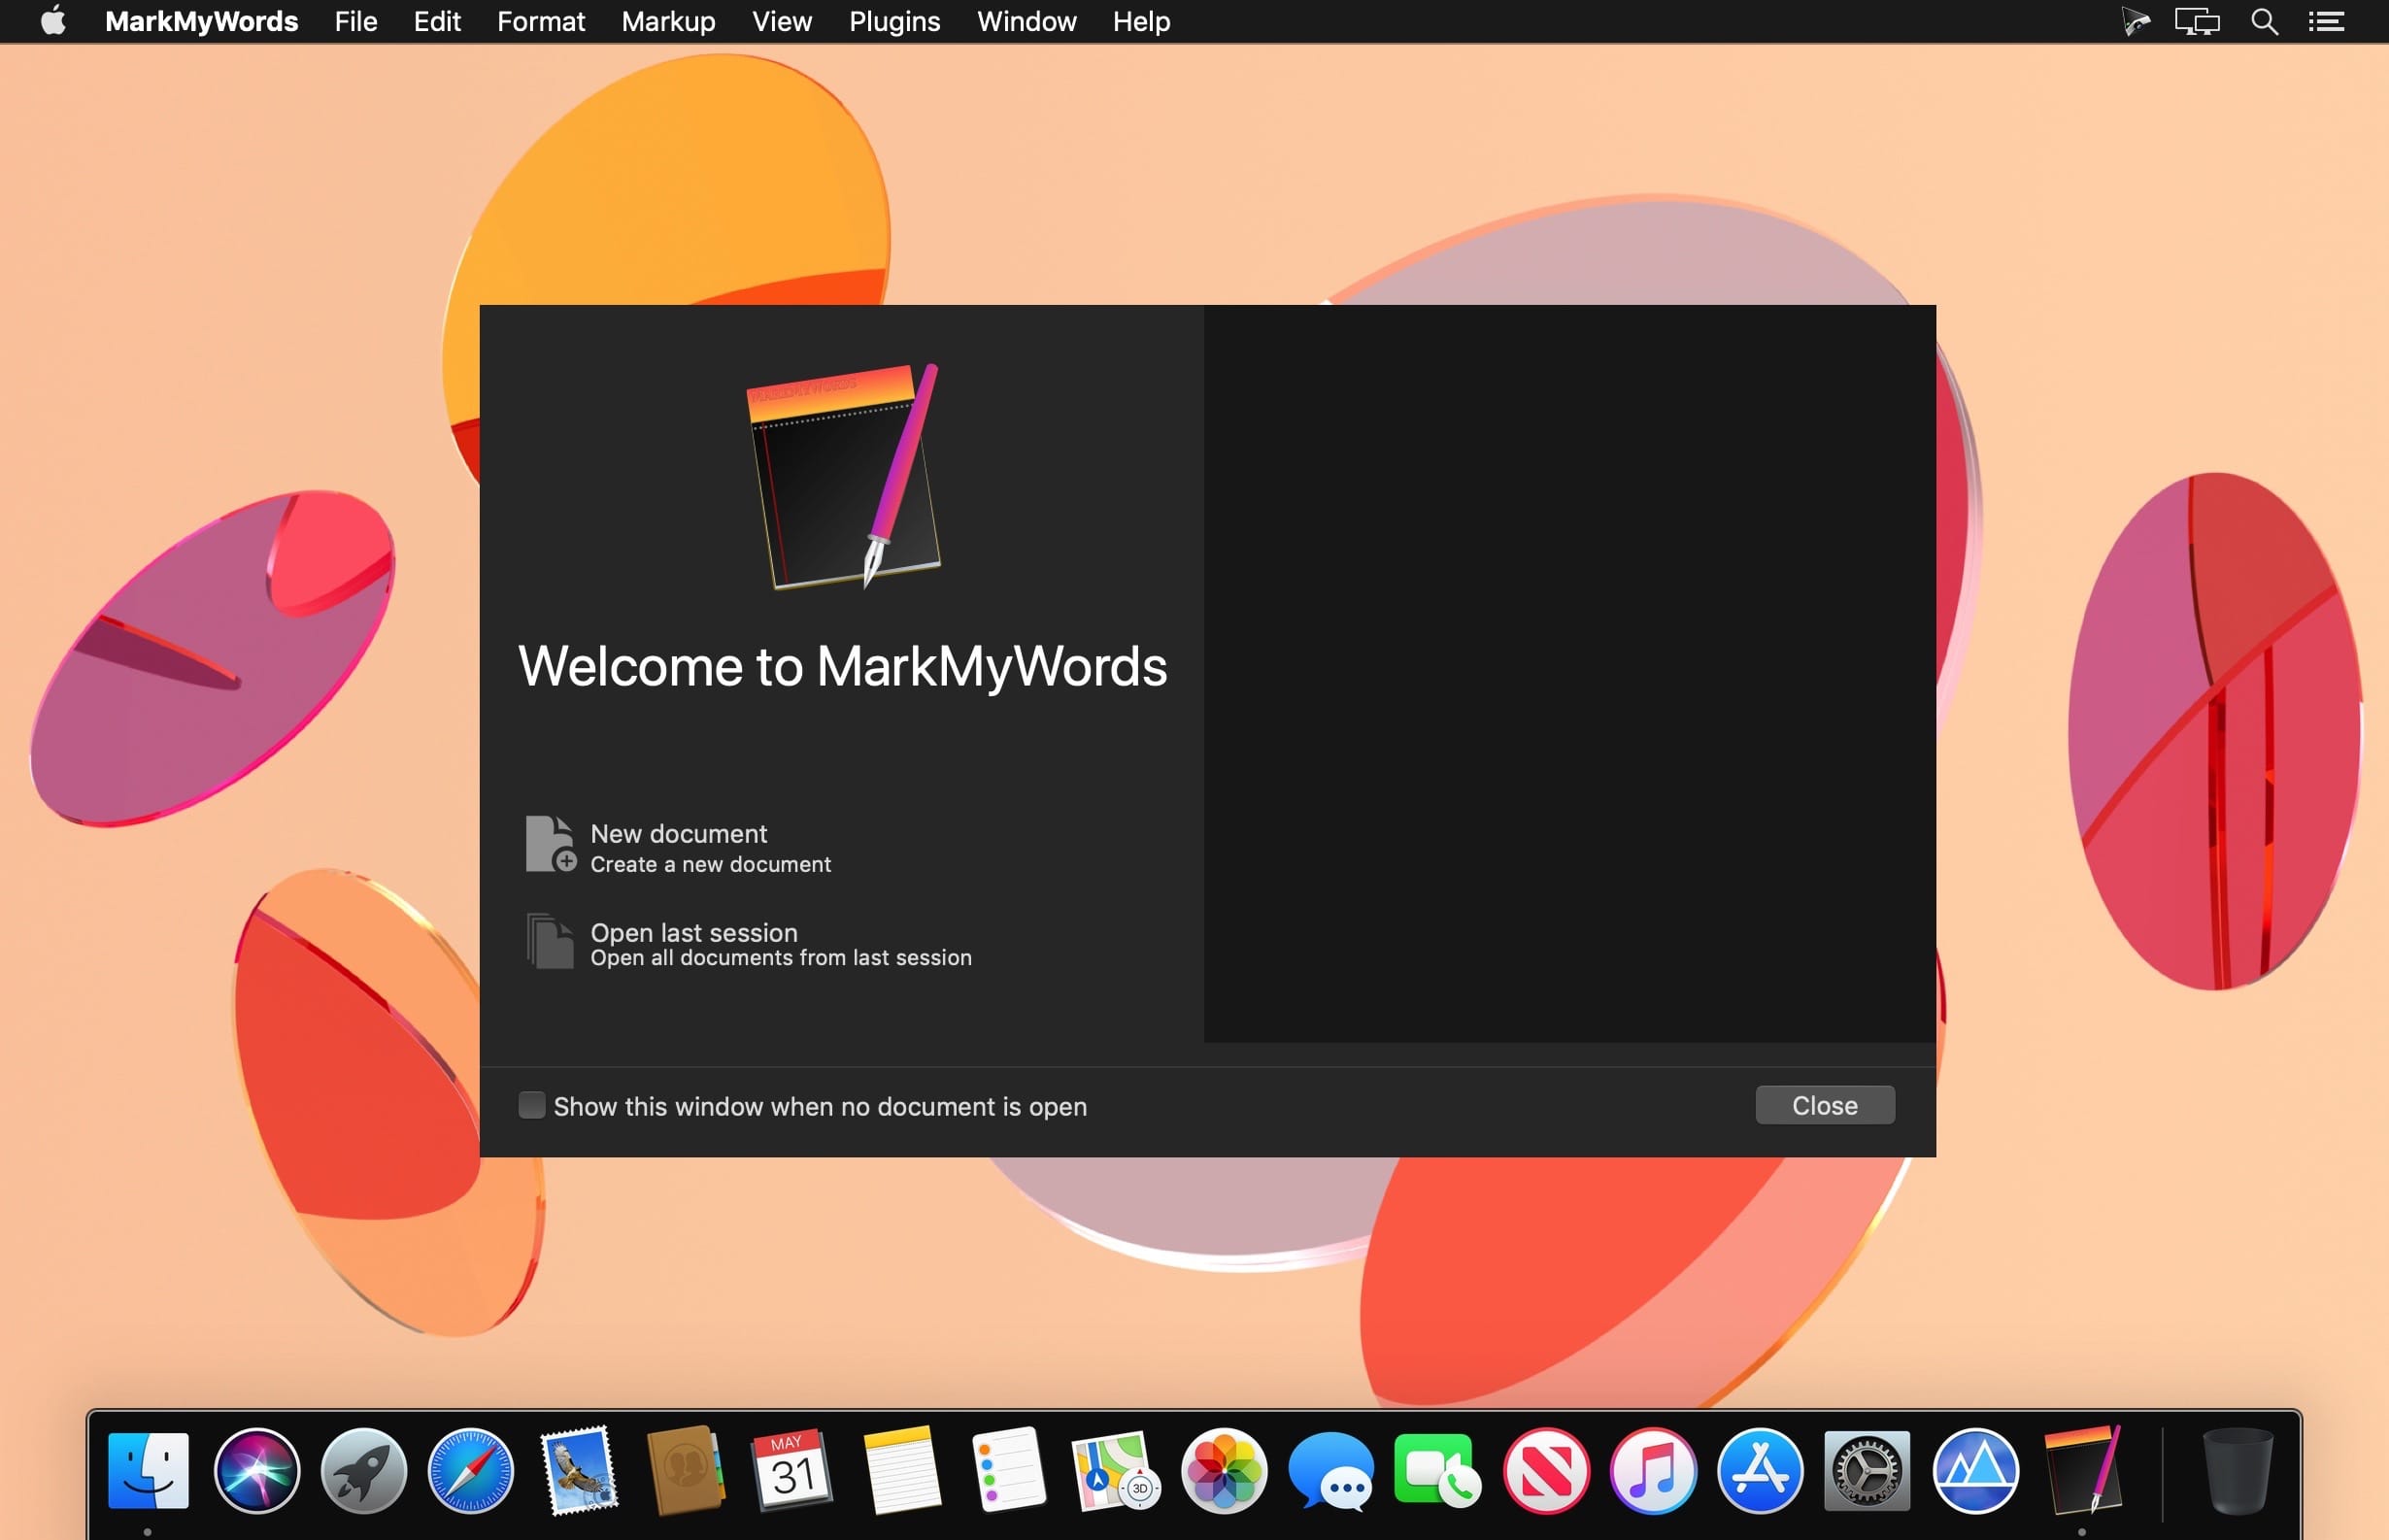
Task: Open the Photos app in Dock
Action: (1223, 1470)
